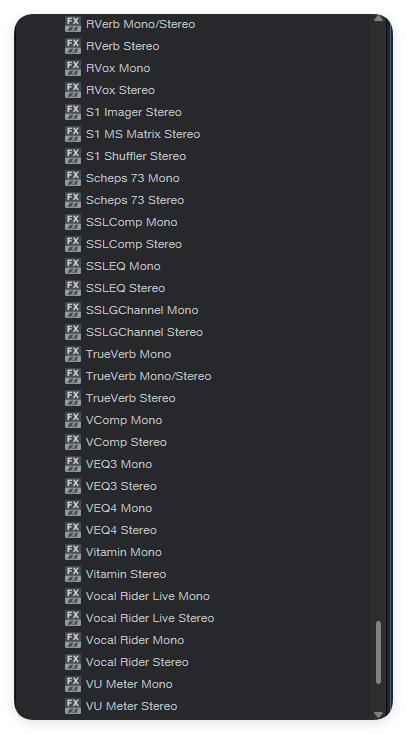Image resolution: width=407 pixels, height=734 pixels.
Task: Select SSLGChannel Stereo plugin entry
Action: (x=144, y=332)
